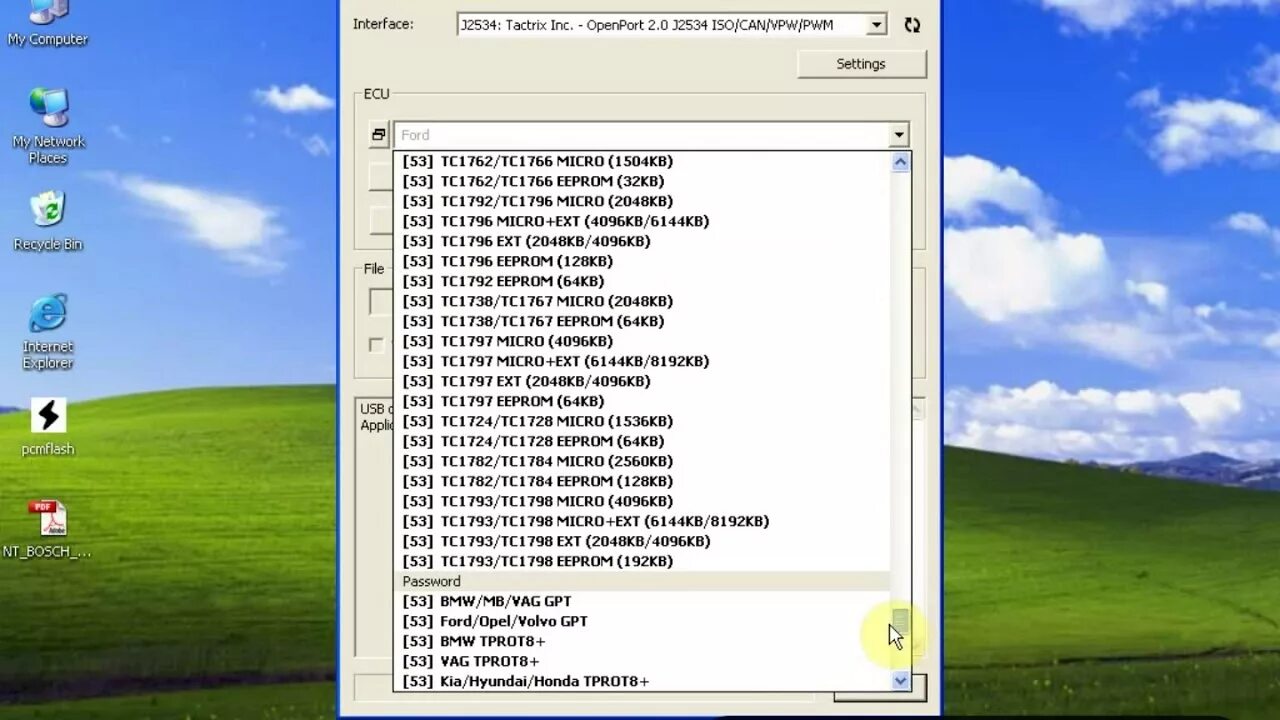This screenshot has width=1280, height=720.
Task: Open the Recycle Bin desktop icon
Action: tap(48, 221)
